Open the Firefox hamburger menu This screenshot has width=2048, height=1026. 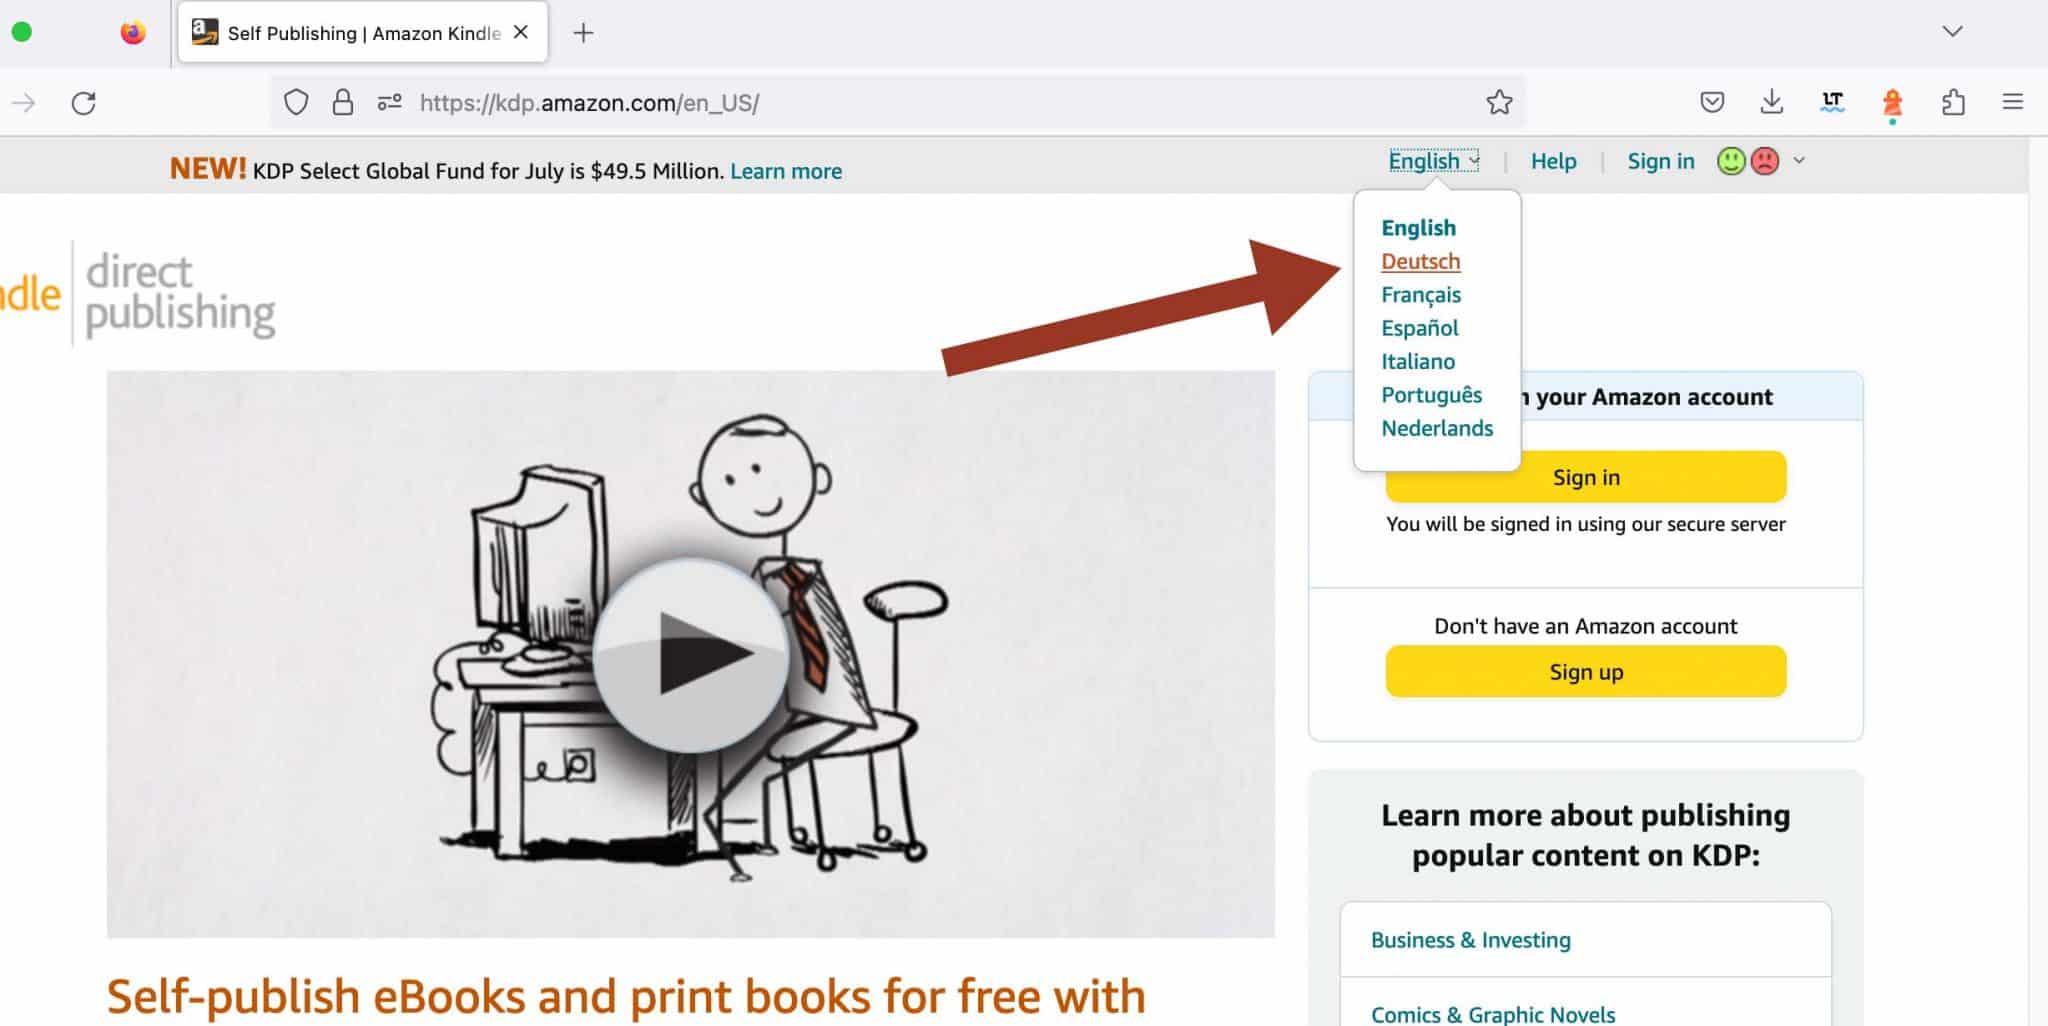2013,102
